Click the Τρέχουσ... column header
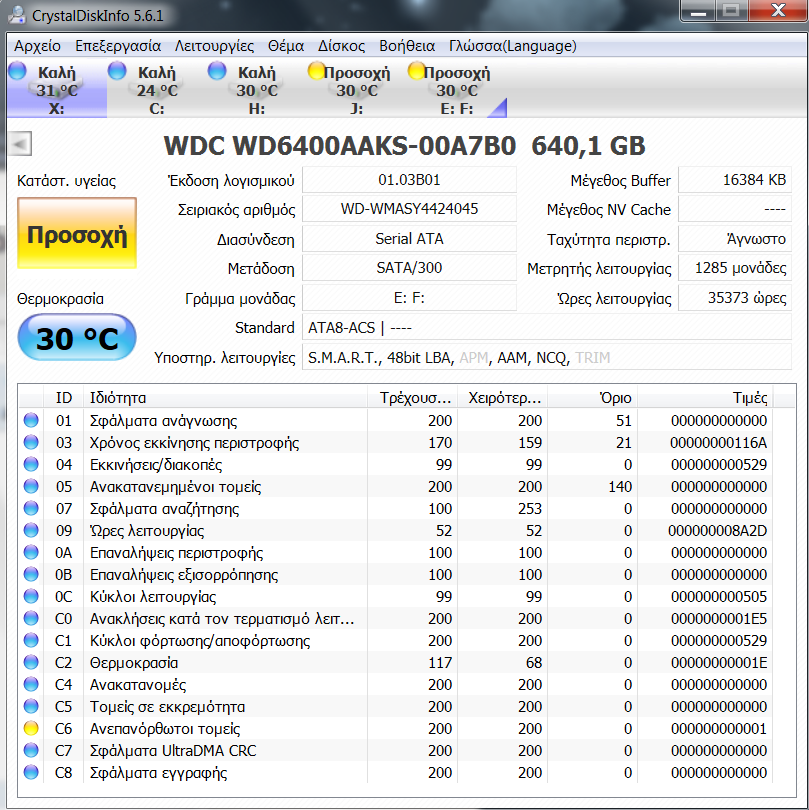Image resolution: width=809 pixels, height=810 pixels. click(x=412, y=398)
